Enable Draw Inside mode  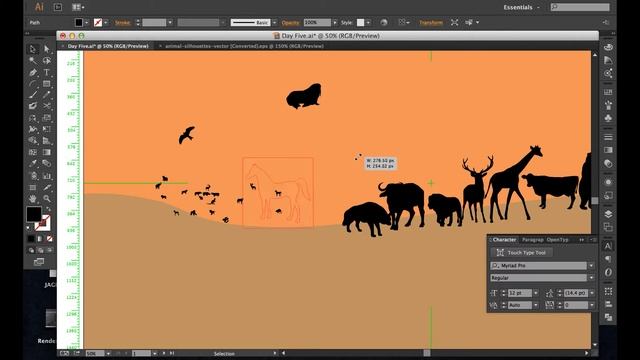click(x=49, y=250)
